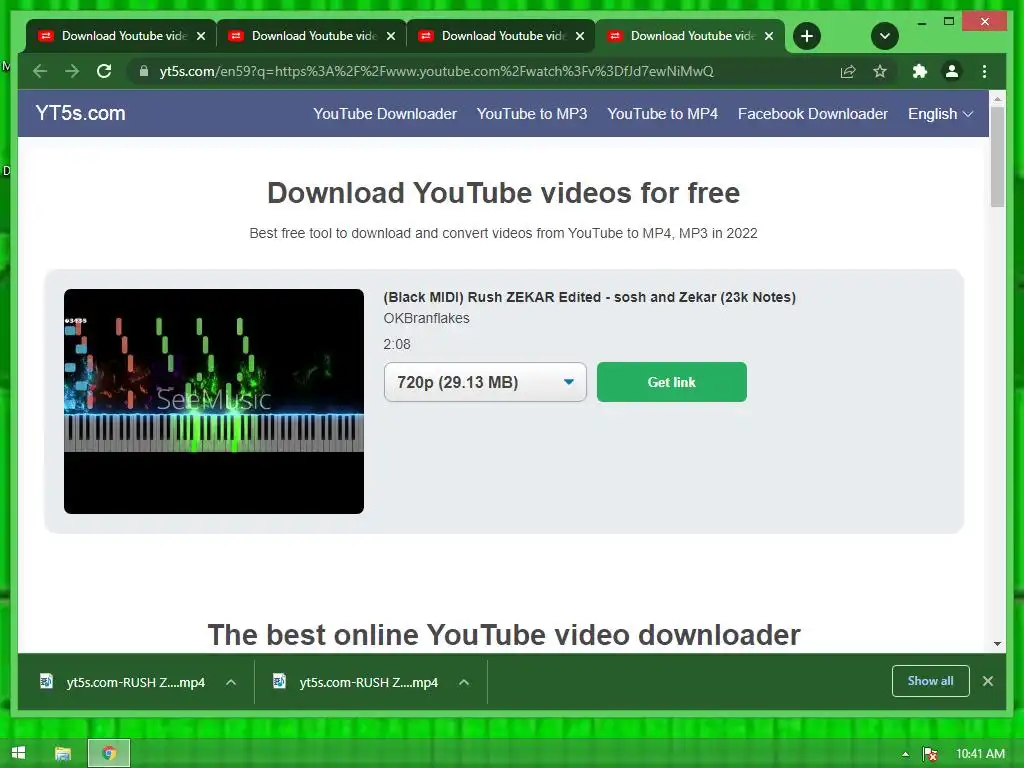Screen dimensions: 1024x768
Task: Open YouTube to MP3 nav link
Action: click(532, 114)
